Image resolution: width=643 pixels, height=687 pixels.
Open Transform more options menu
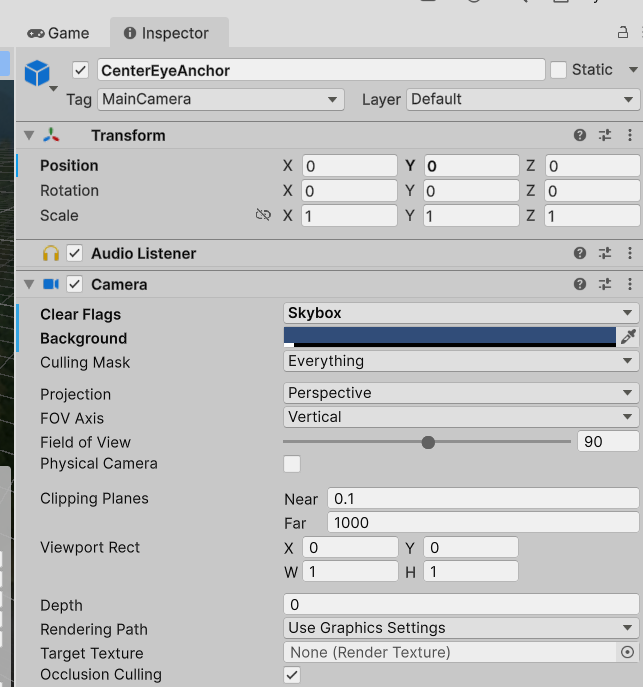[x=630, y=135]
